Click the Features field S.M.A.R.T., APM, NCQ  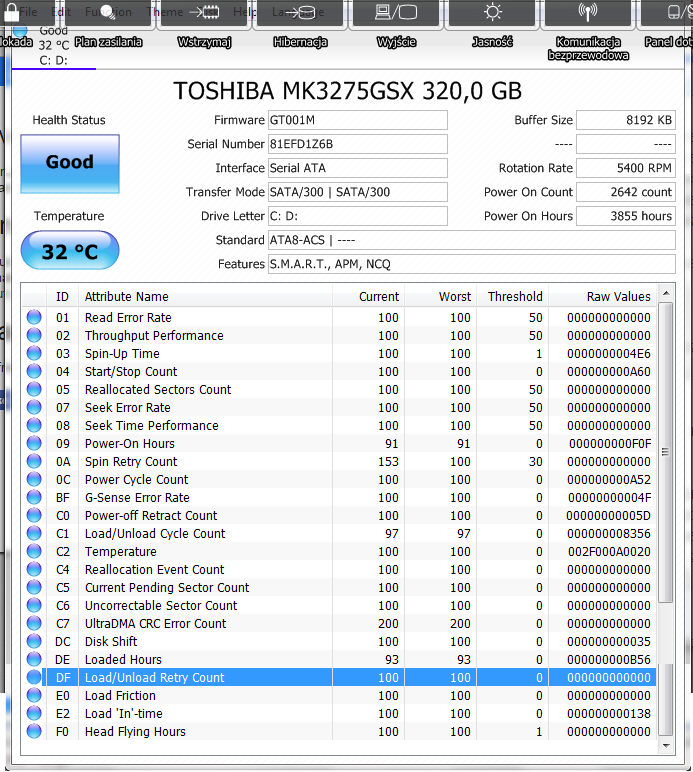pos(472,264)
